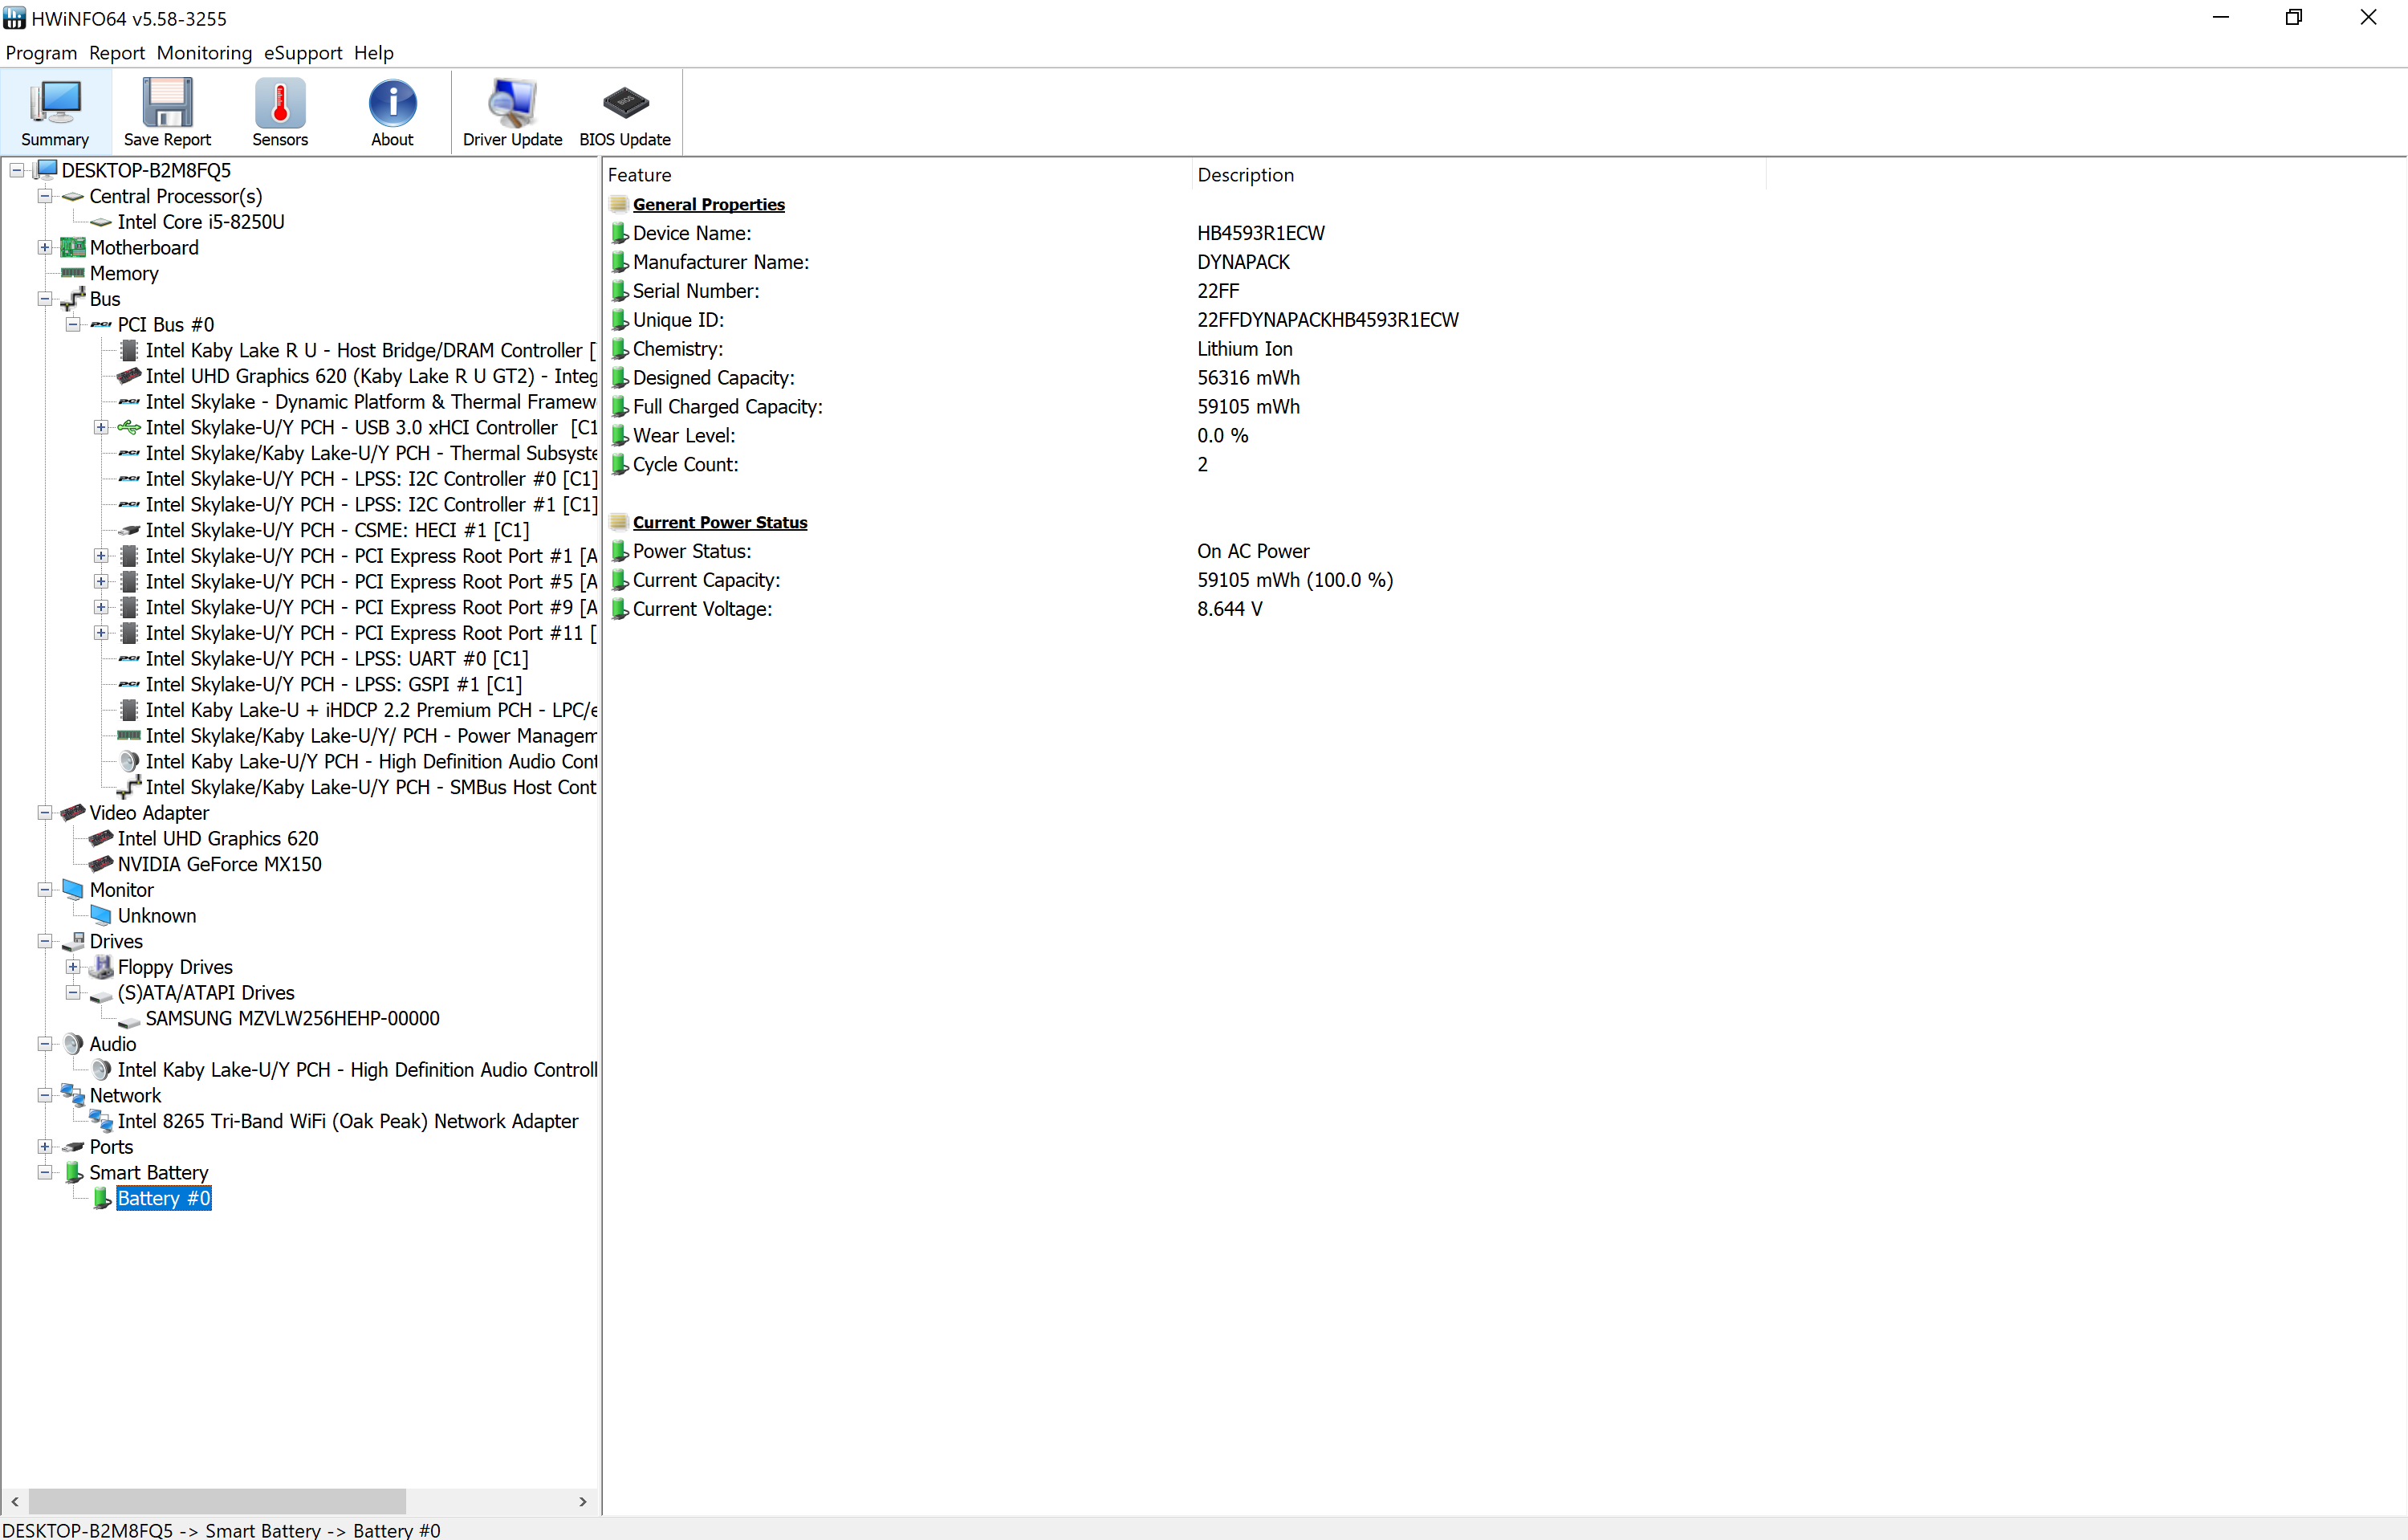Collapse the Central Processor(s) node
Viewport: 2408px width, 1540px height.
[x=45, y=196]
